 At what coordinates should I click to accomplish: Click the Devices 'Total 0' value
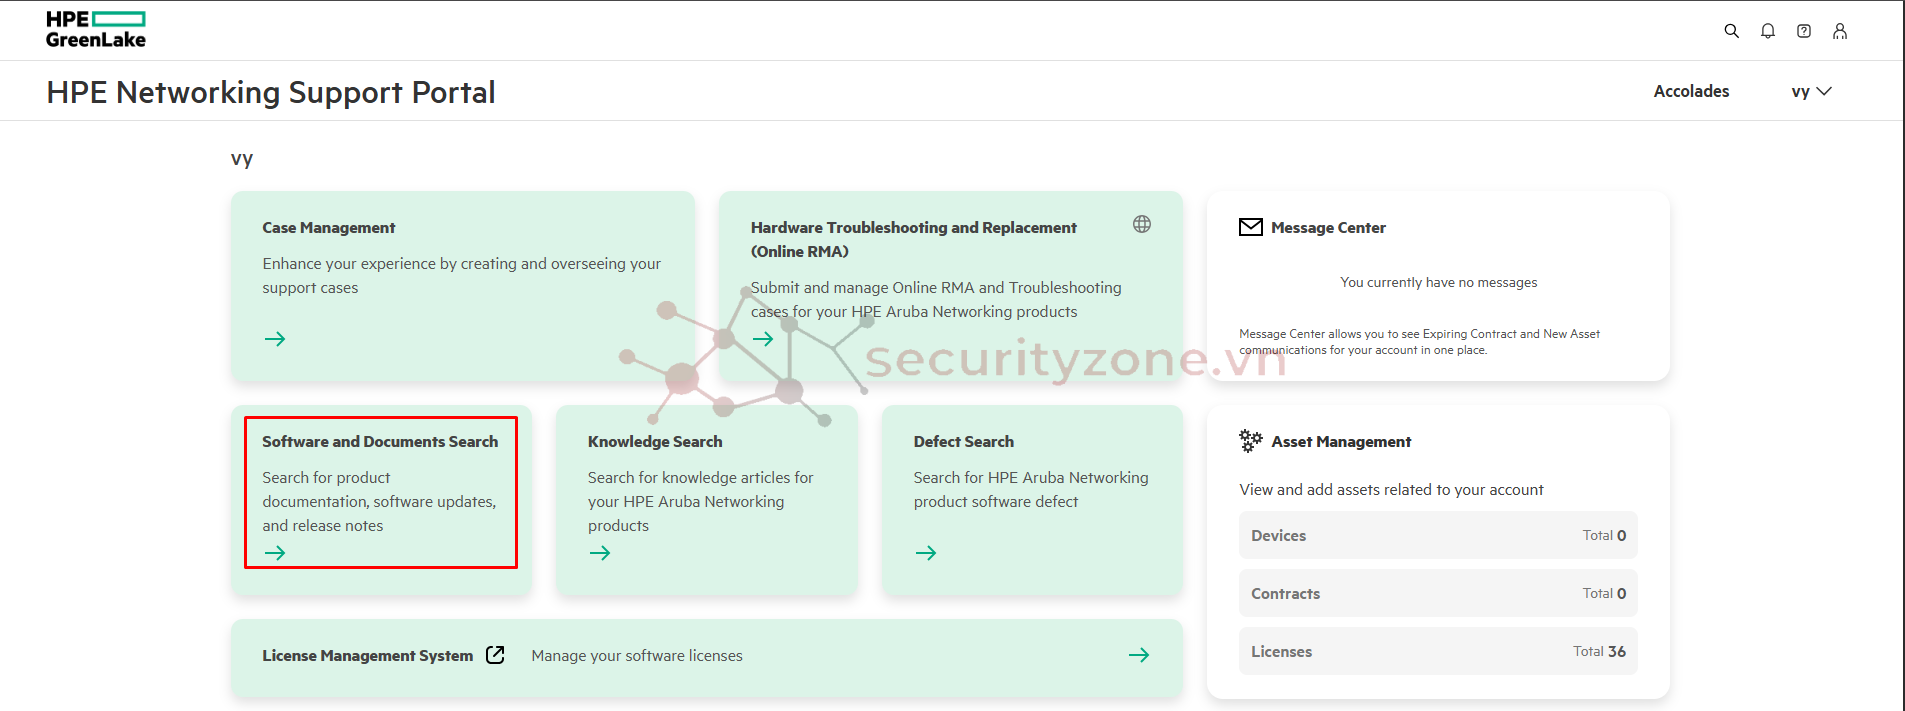[x=1604, y=535]
